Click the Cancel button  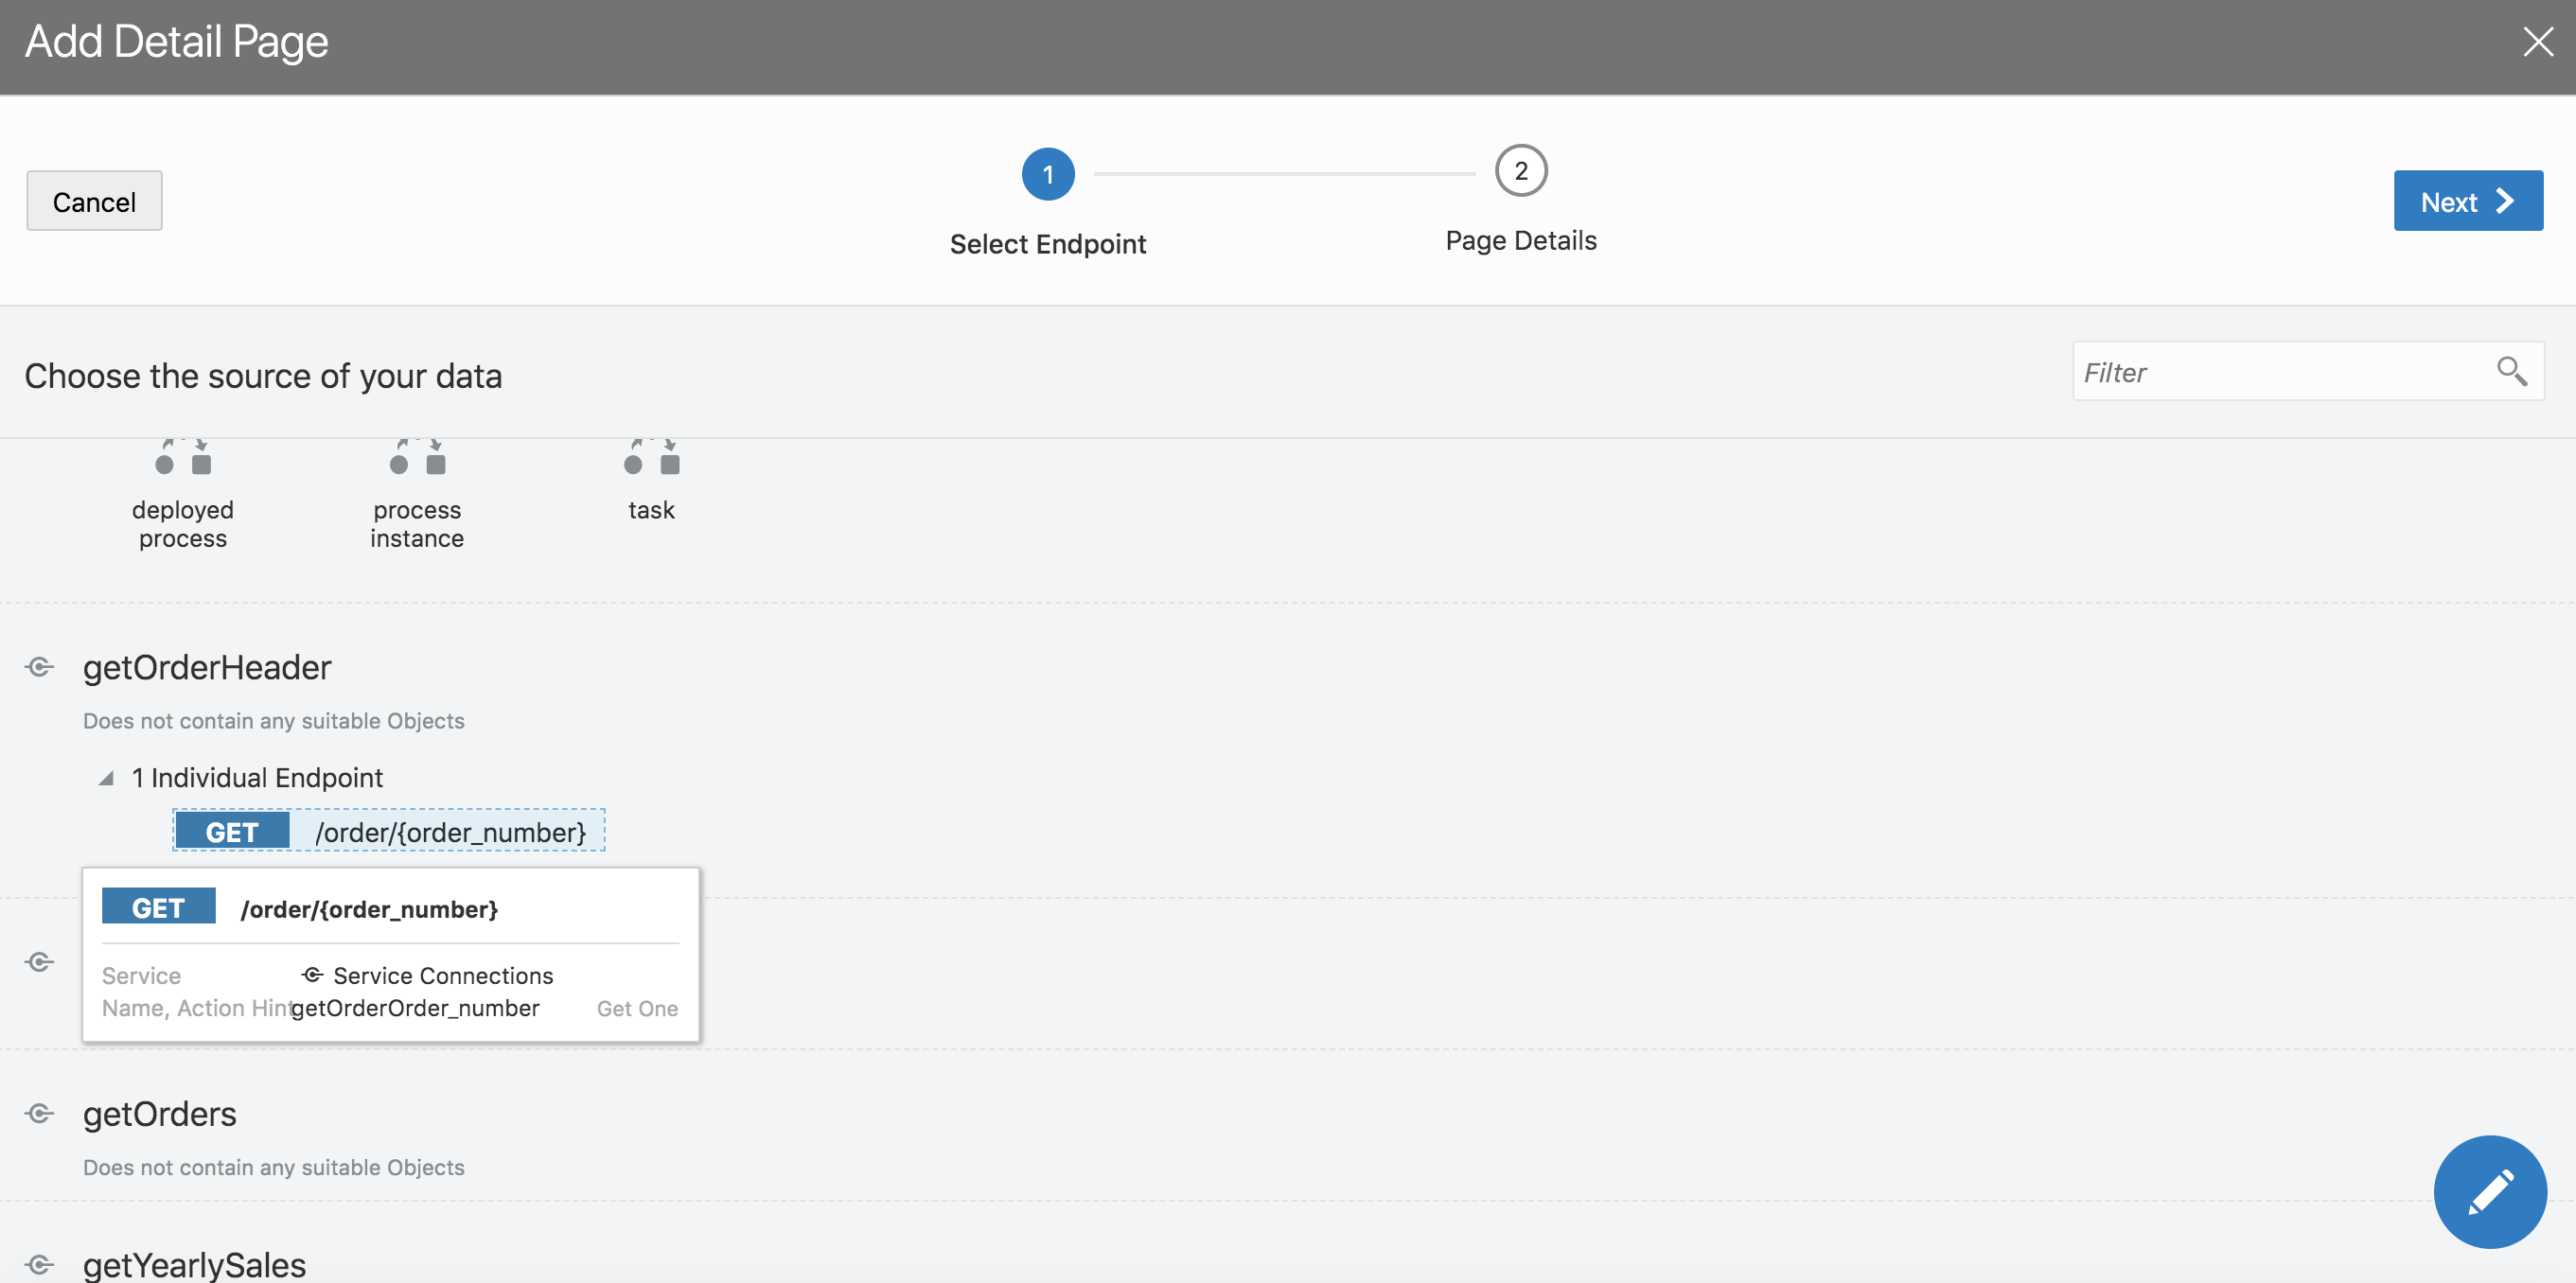94,201
